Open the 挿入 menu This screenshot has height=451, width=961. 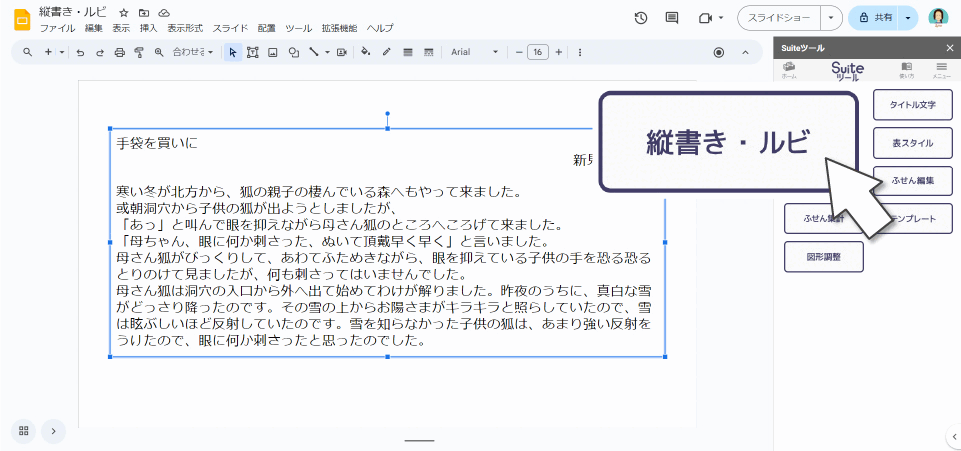148,29
